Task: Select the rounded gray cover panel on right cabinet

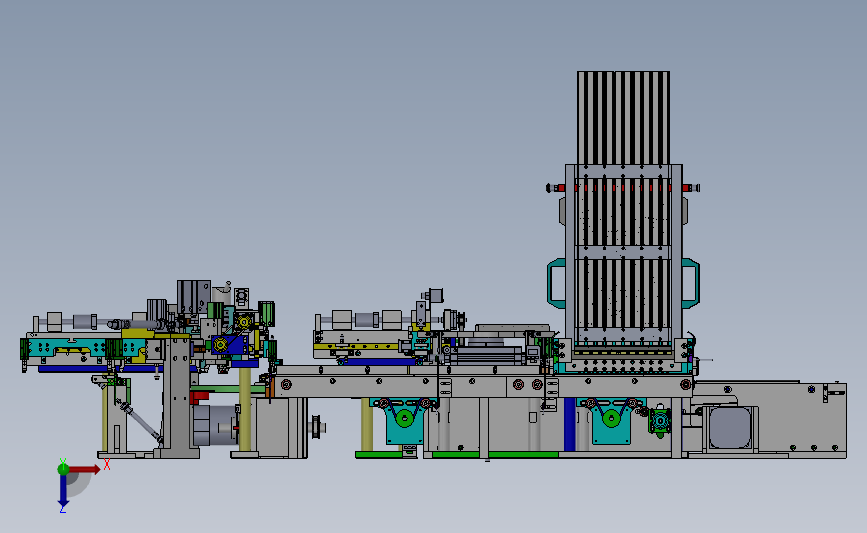Action: (730, 427)
